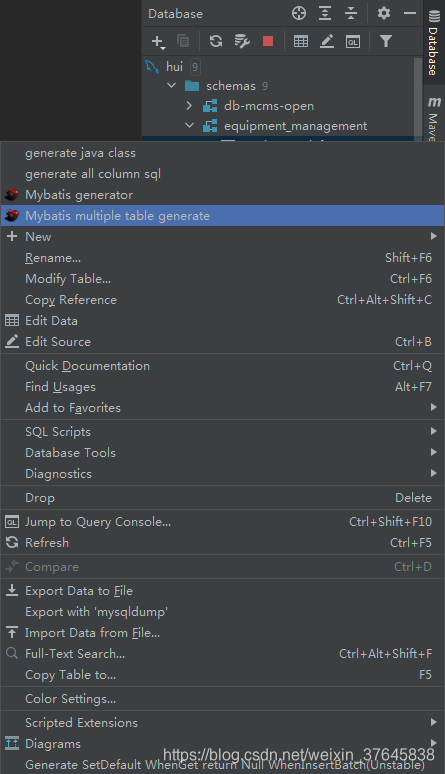Open Database panel settings gear

coord(384,13)
